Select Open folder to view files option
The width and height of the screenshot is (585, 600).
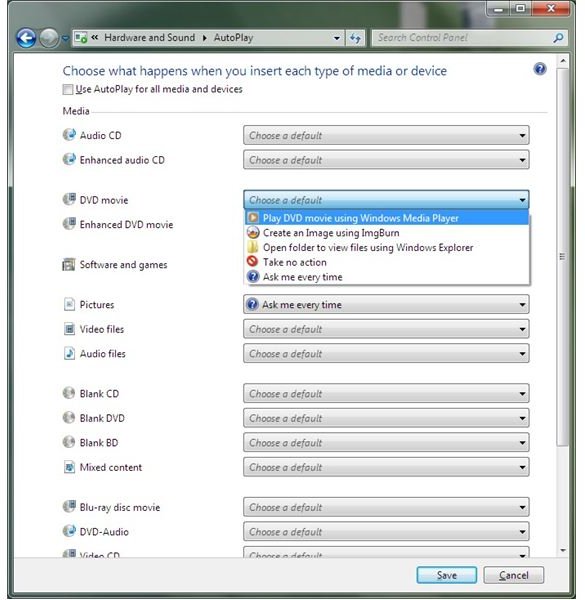(x=387, y=248)
